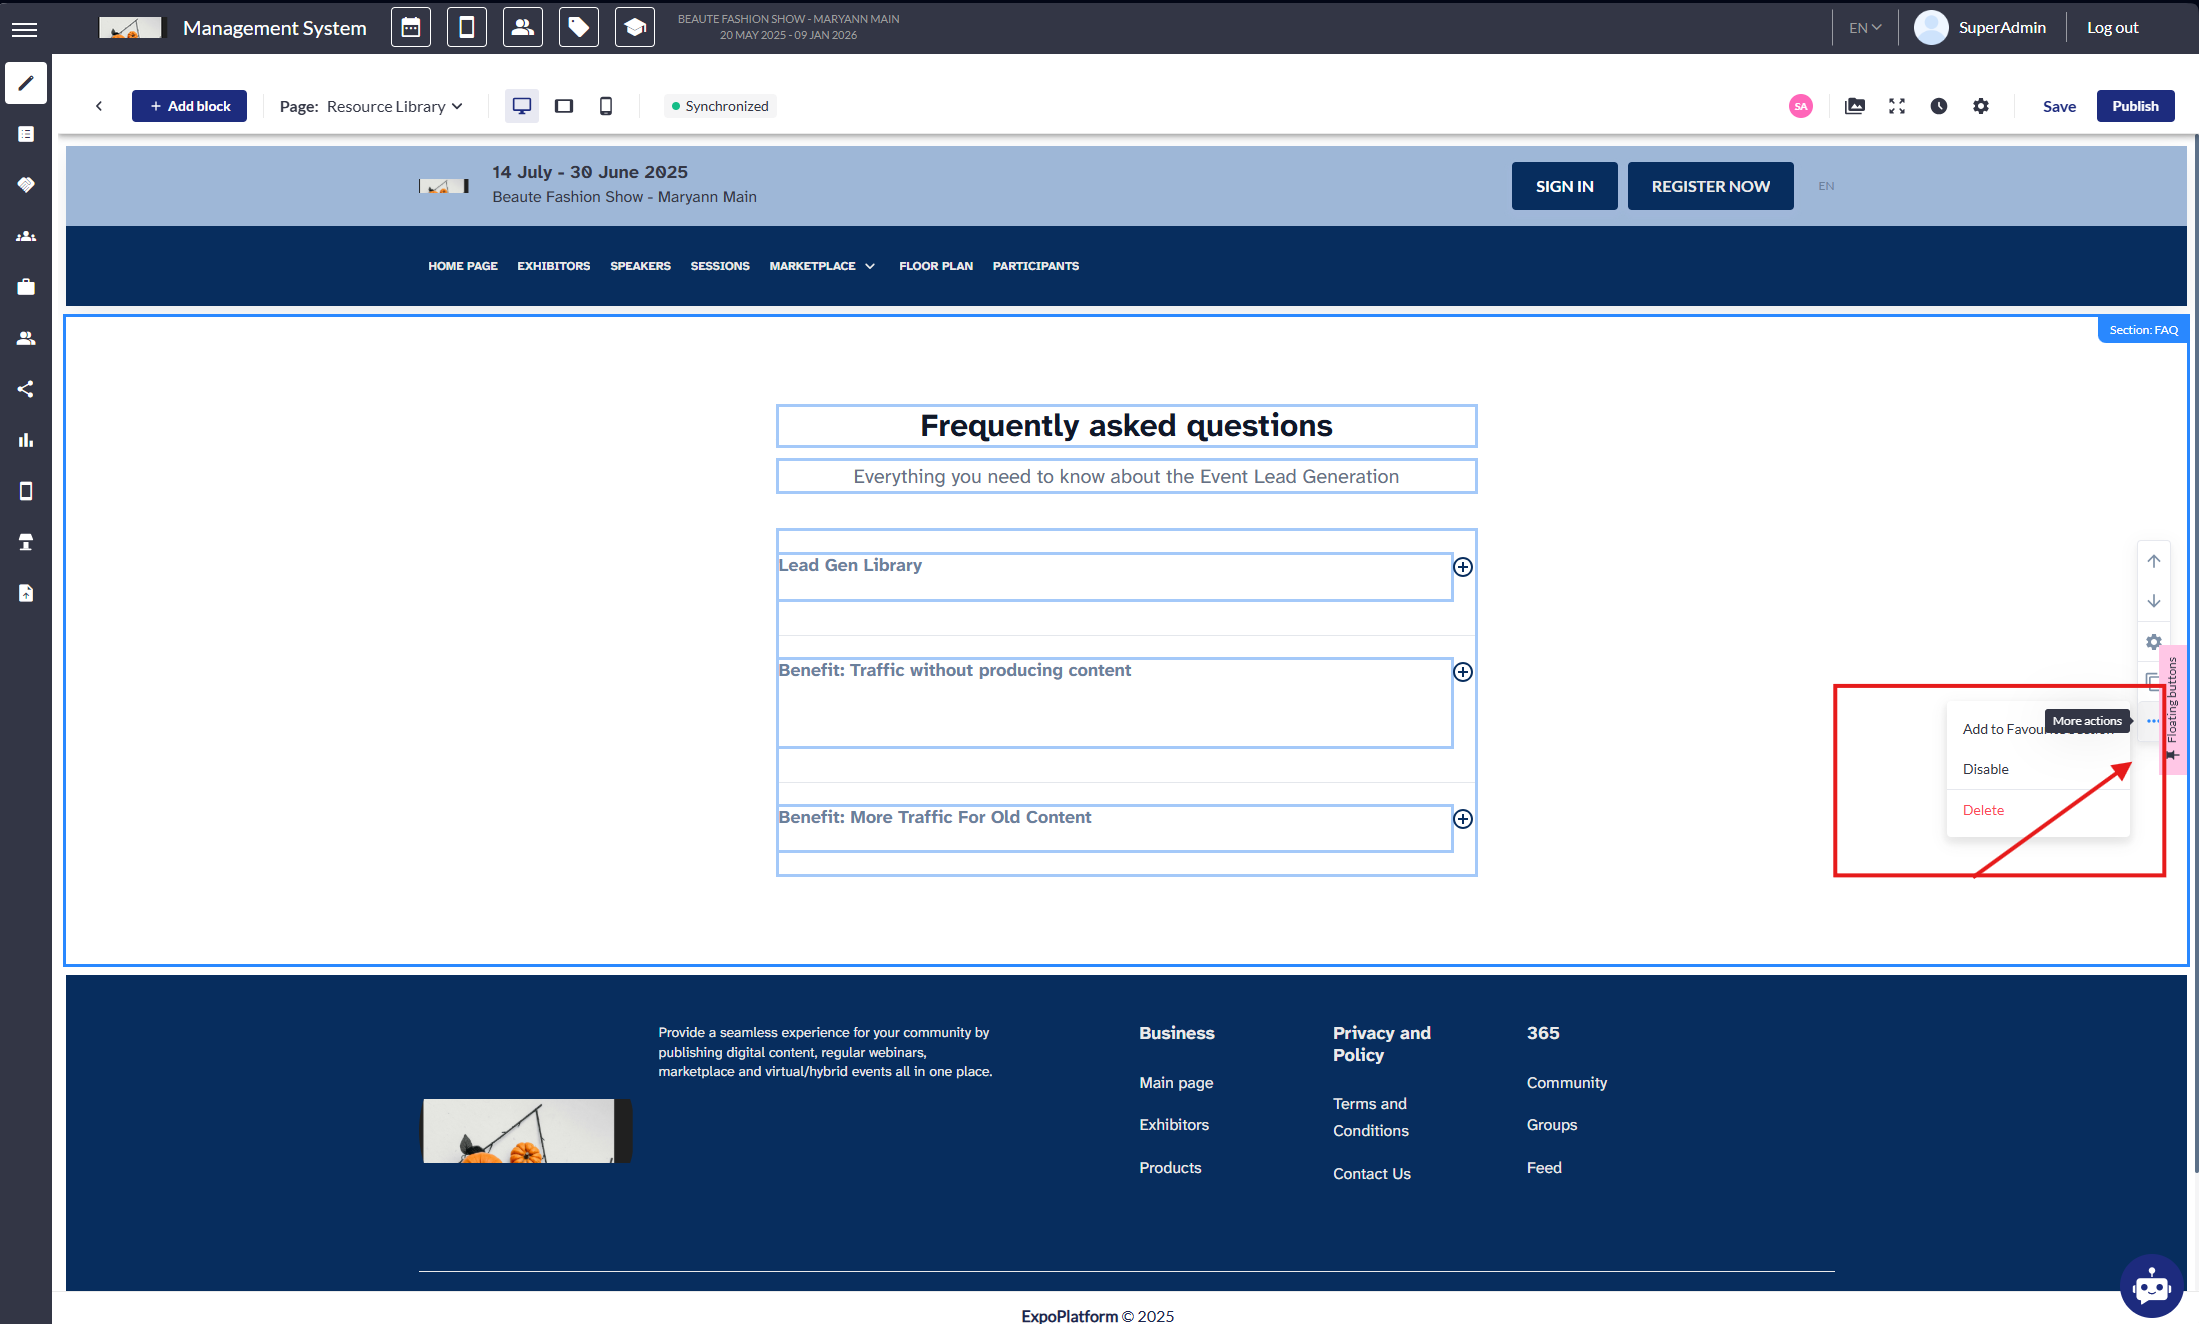Expand the Marketplace nav dropdown
Image resolution: width=2199 pixels, height=1324 pixels.
tap(822, 266)
